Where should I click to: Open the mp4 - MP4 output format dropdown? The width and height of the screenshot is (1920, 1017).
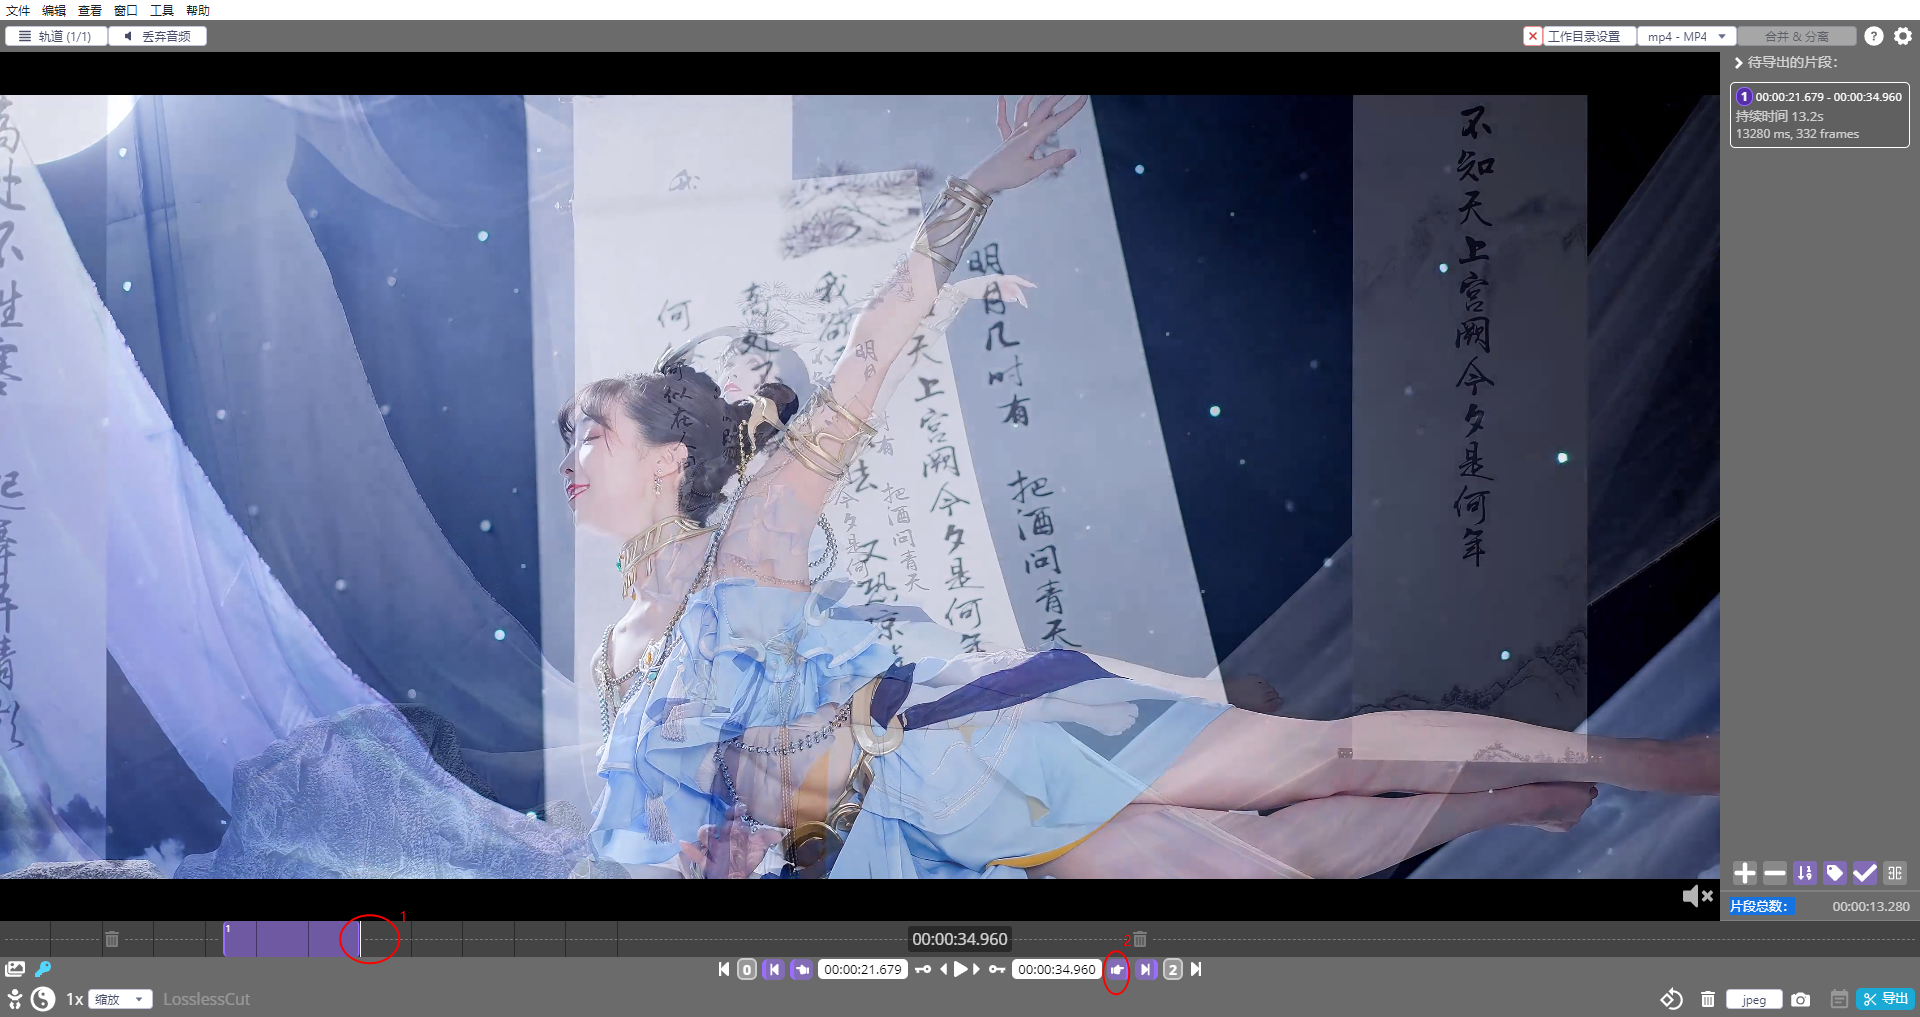coord(1687,36)
